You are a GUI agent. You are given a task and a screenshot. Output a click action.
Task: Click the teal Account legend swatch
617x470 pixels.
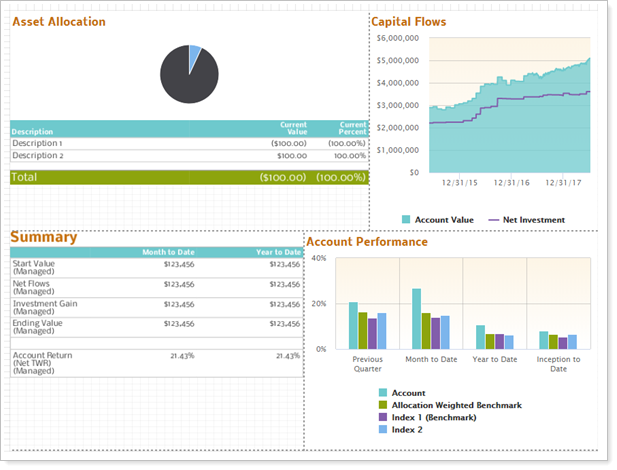point(383,393)
